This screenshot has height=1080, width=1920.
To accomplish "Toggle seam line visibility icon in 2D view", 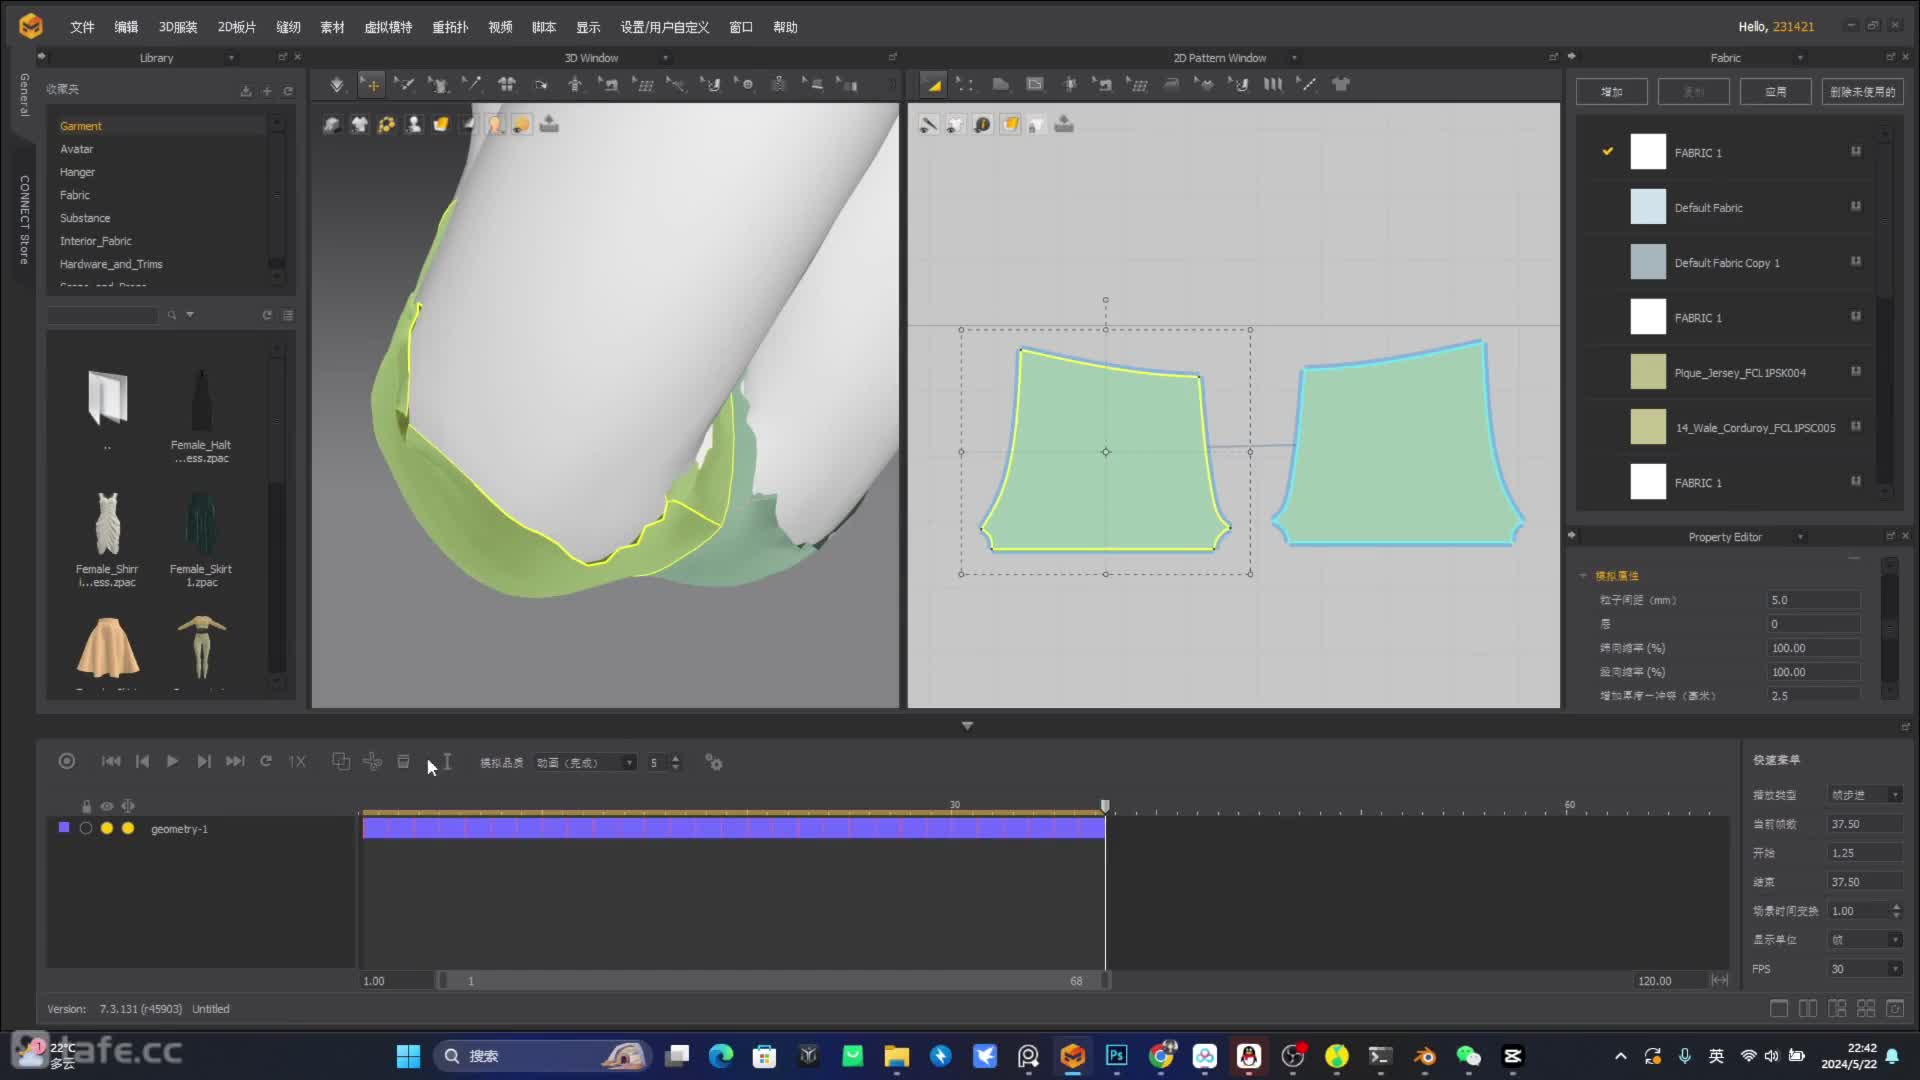I will pyautogui.click(x=928, y=124).
